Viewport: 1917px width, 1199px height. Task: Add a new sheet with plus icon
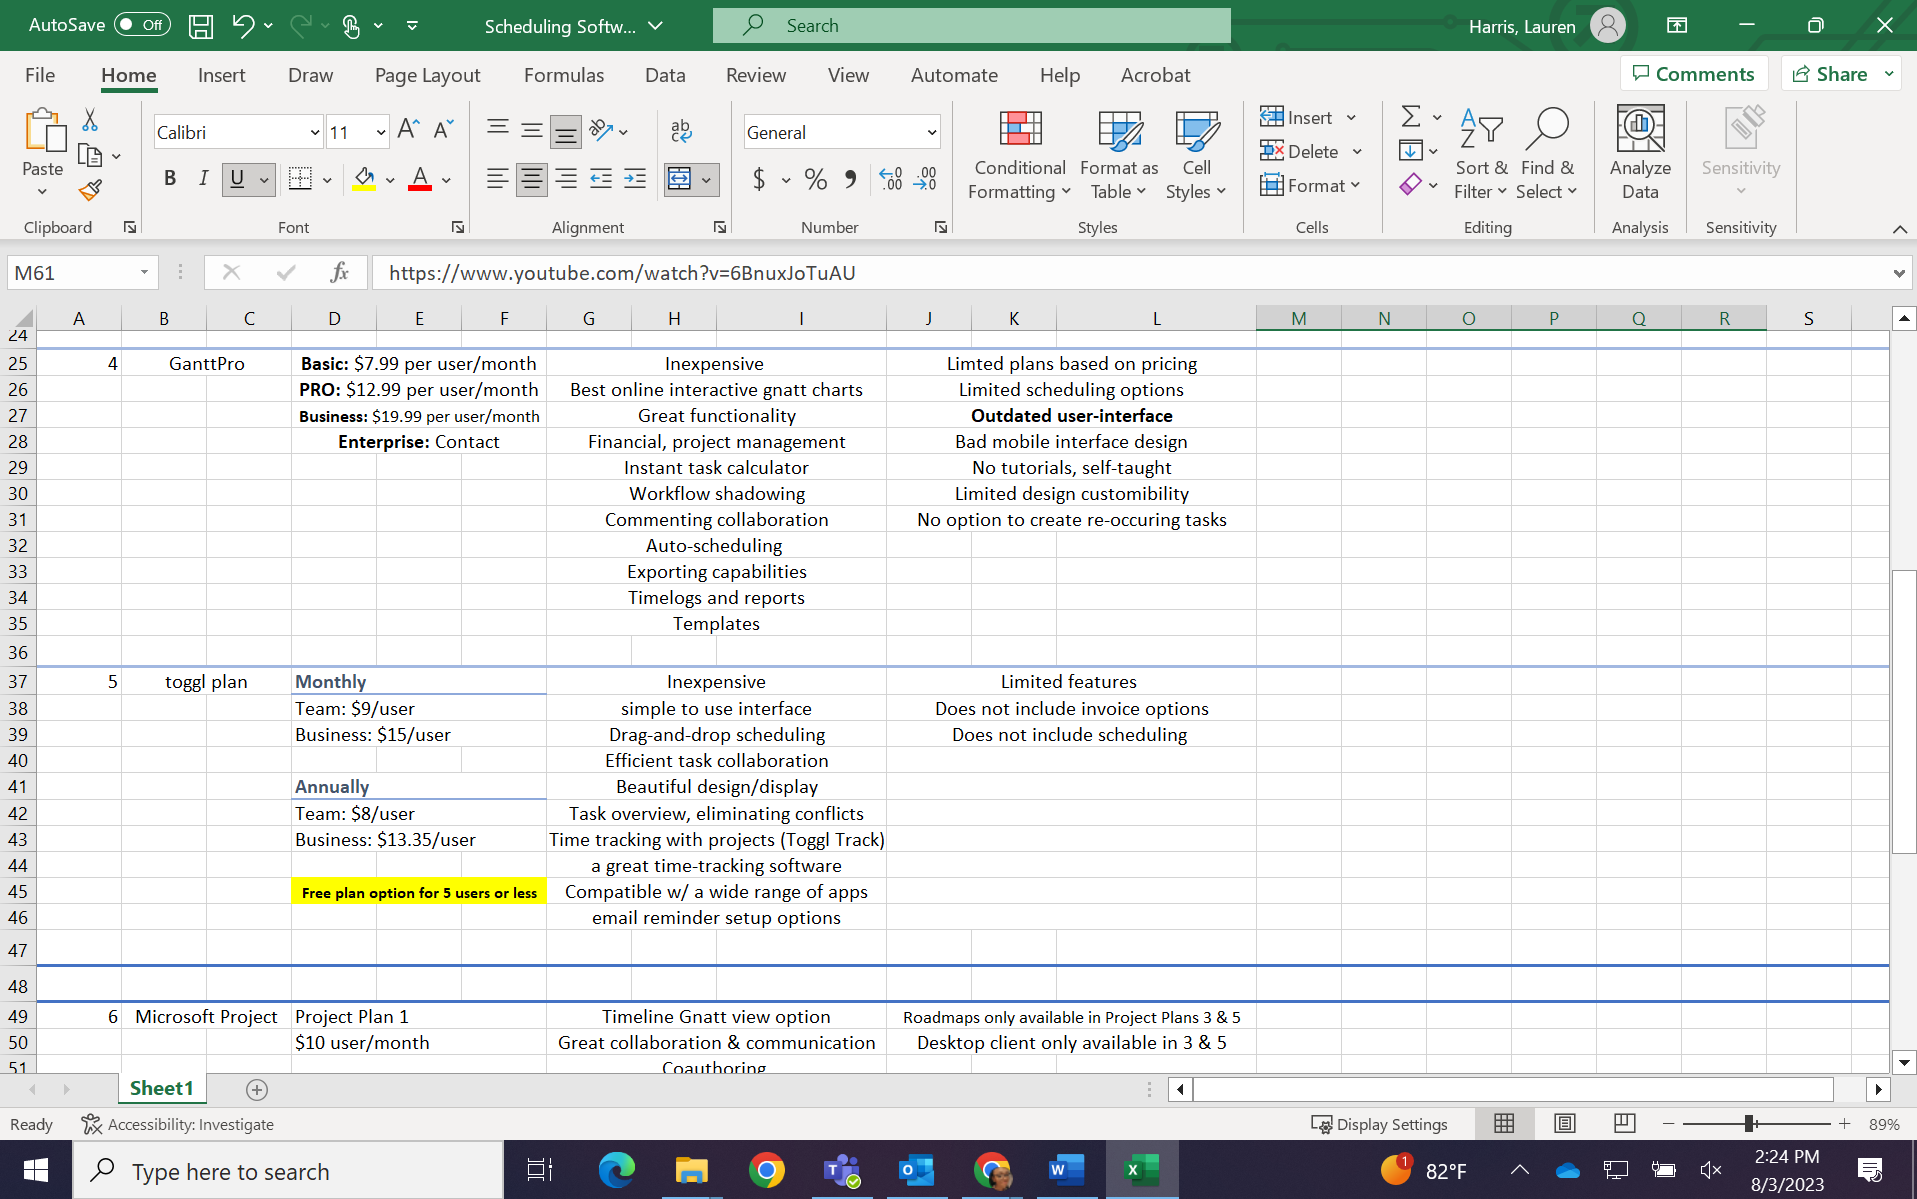pyautogui.click(x=257, y=1089)
